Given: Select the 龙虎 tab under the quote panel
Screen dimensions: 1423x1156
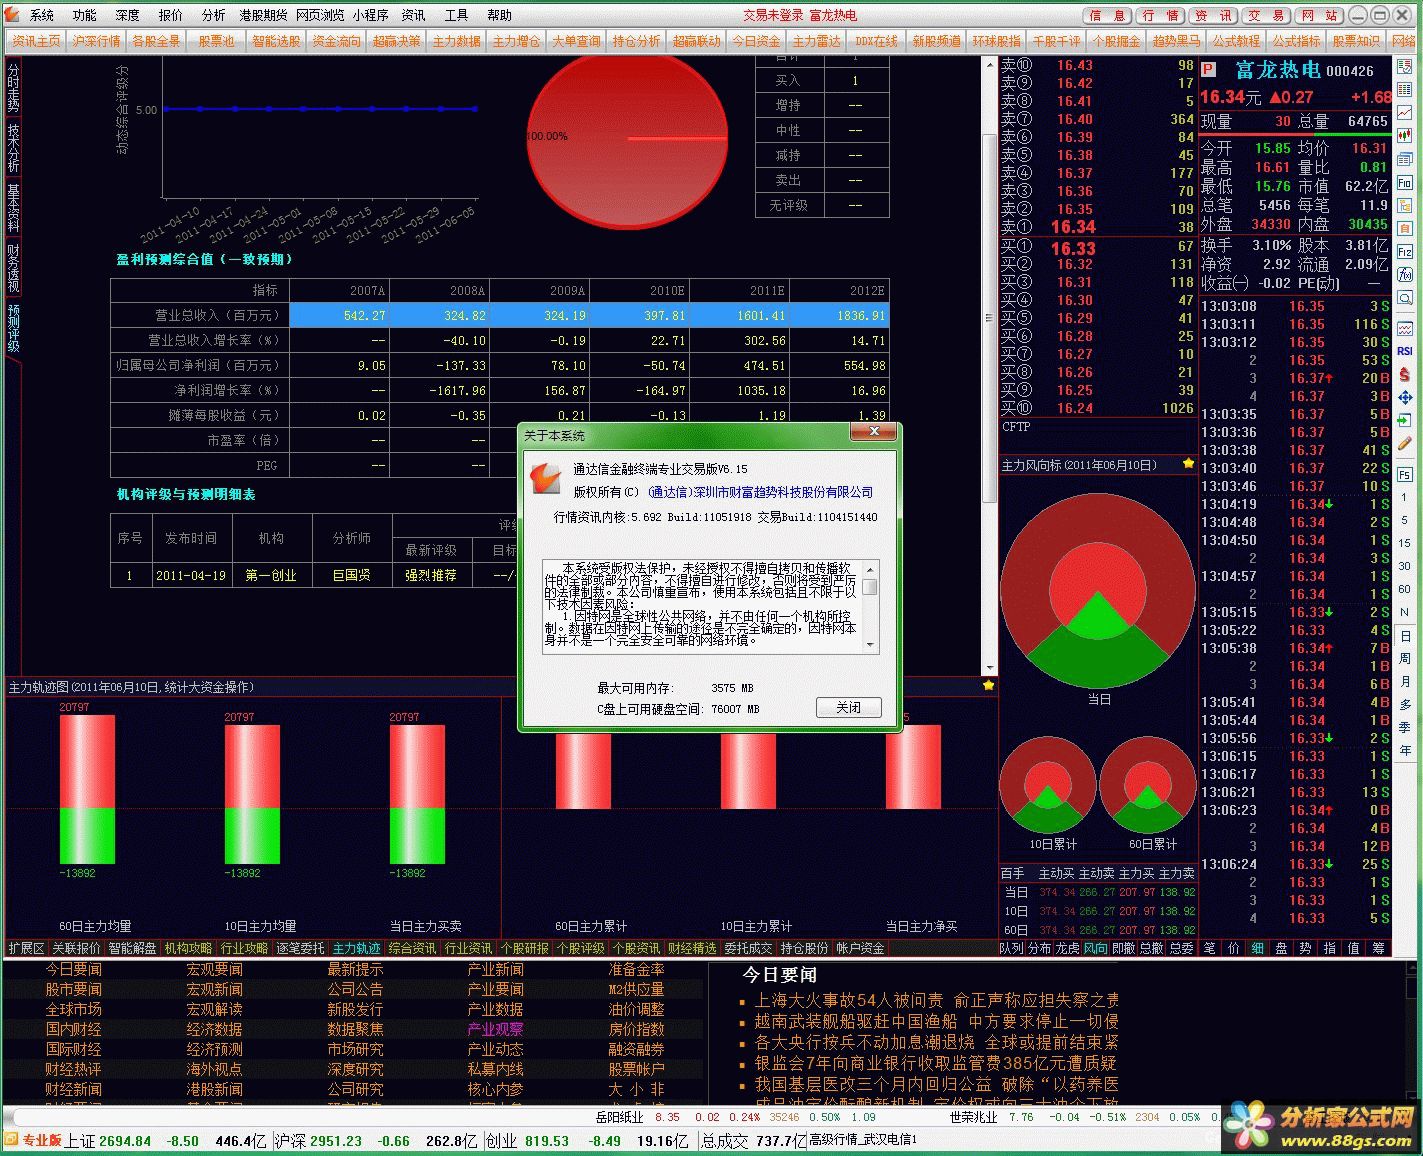Looking at the screenshot, I should 1068,948.
